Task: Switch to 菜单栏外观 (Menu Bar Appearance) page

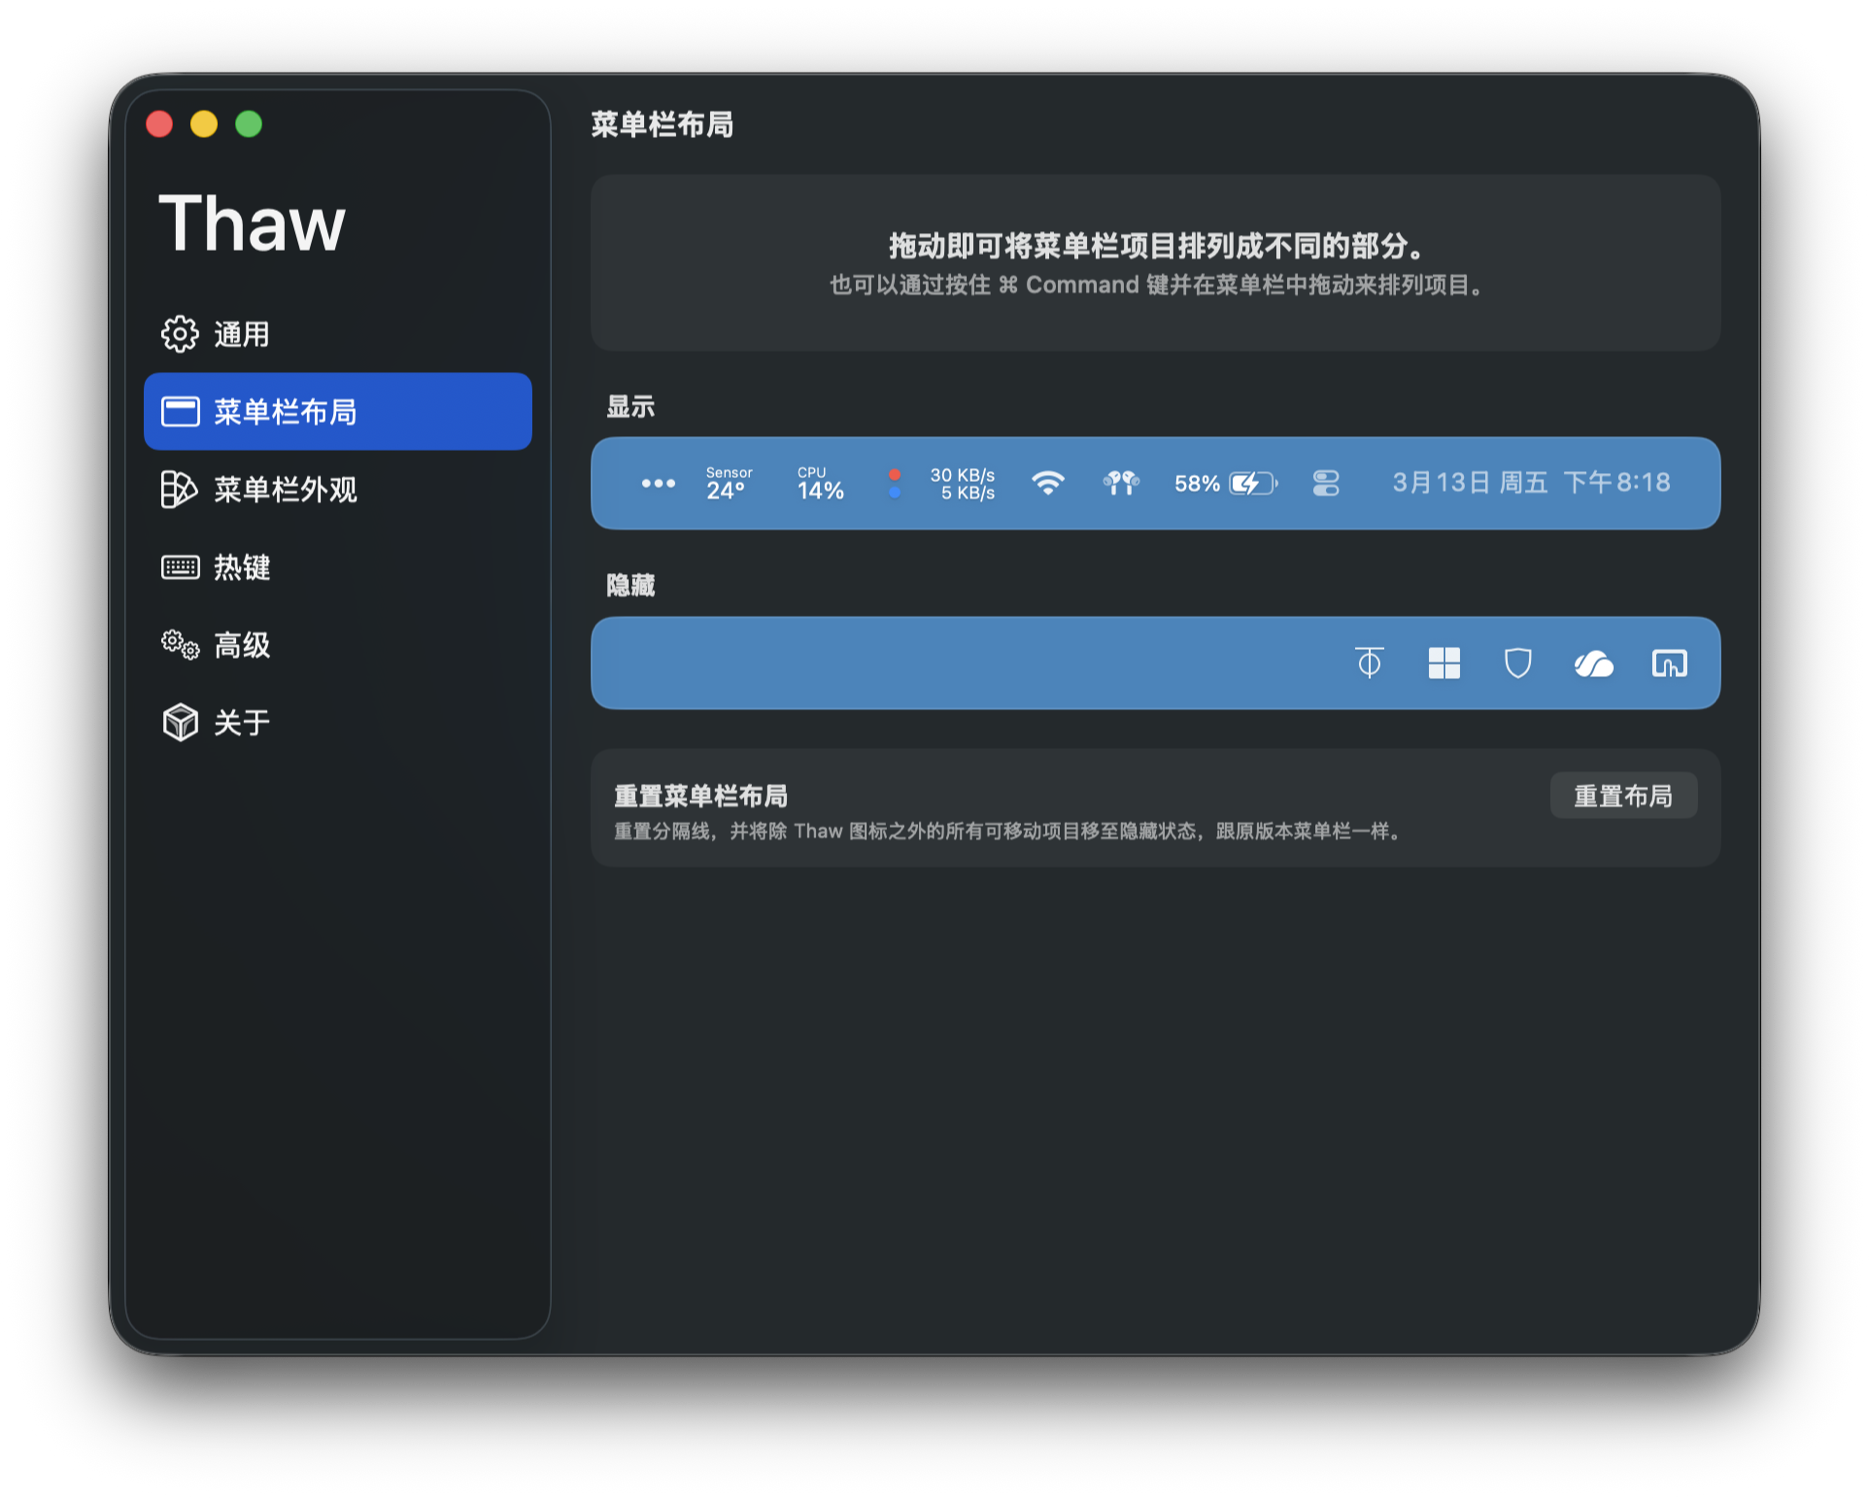Action: (285, 490)
